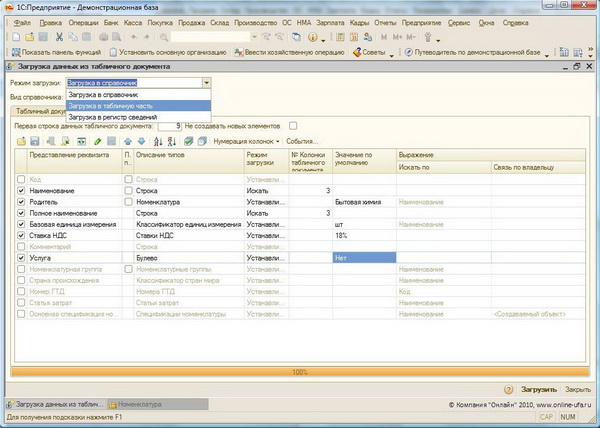Uncheck the Полное наименование row checkbox

(x=21, y=213)
